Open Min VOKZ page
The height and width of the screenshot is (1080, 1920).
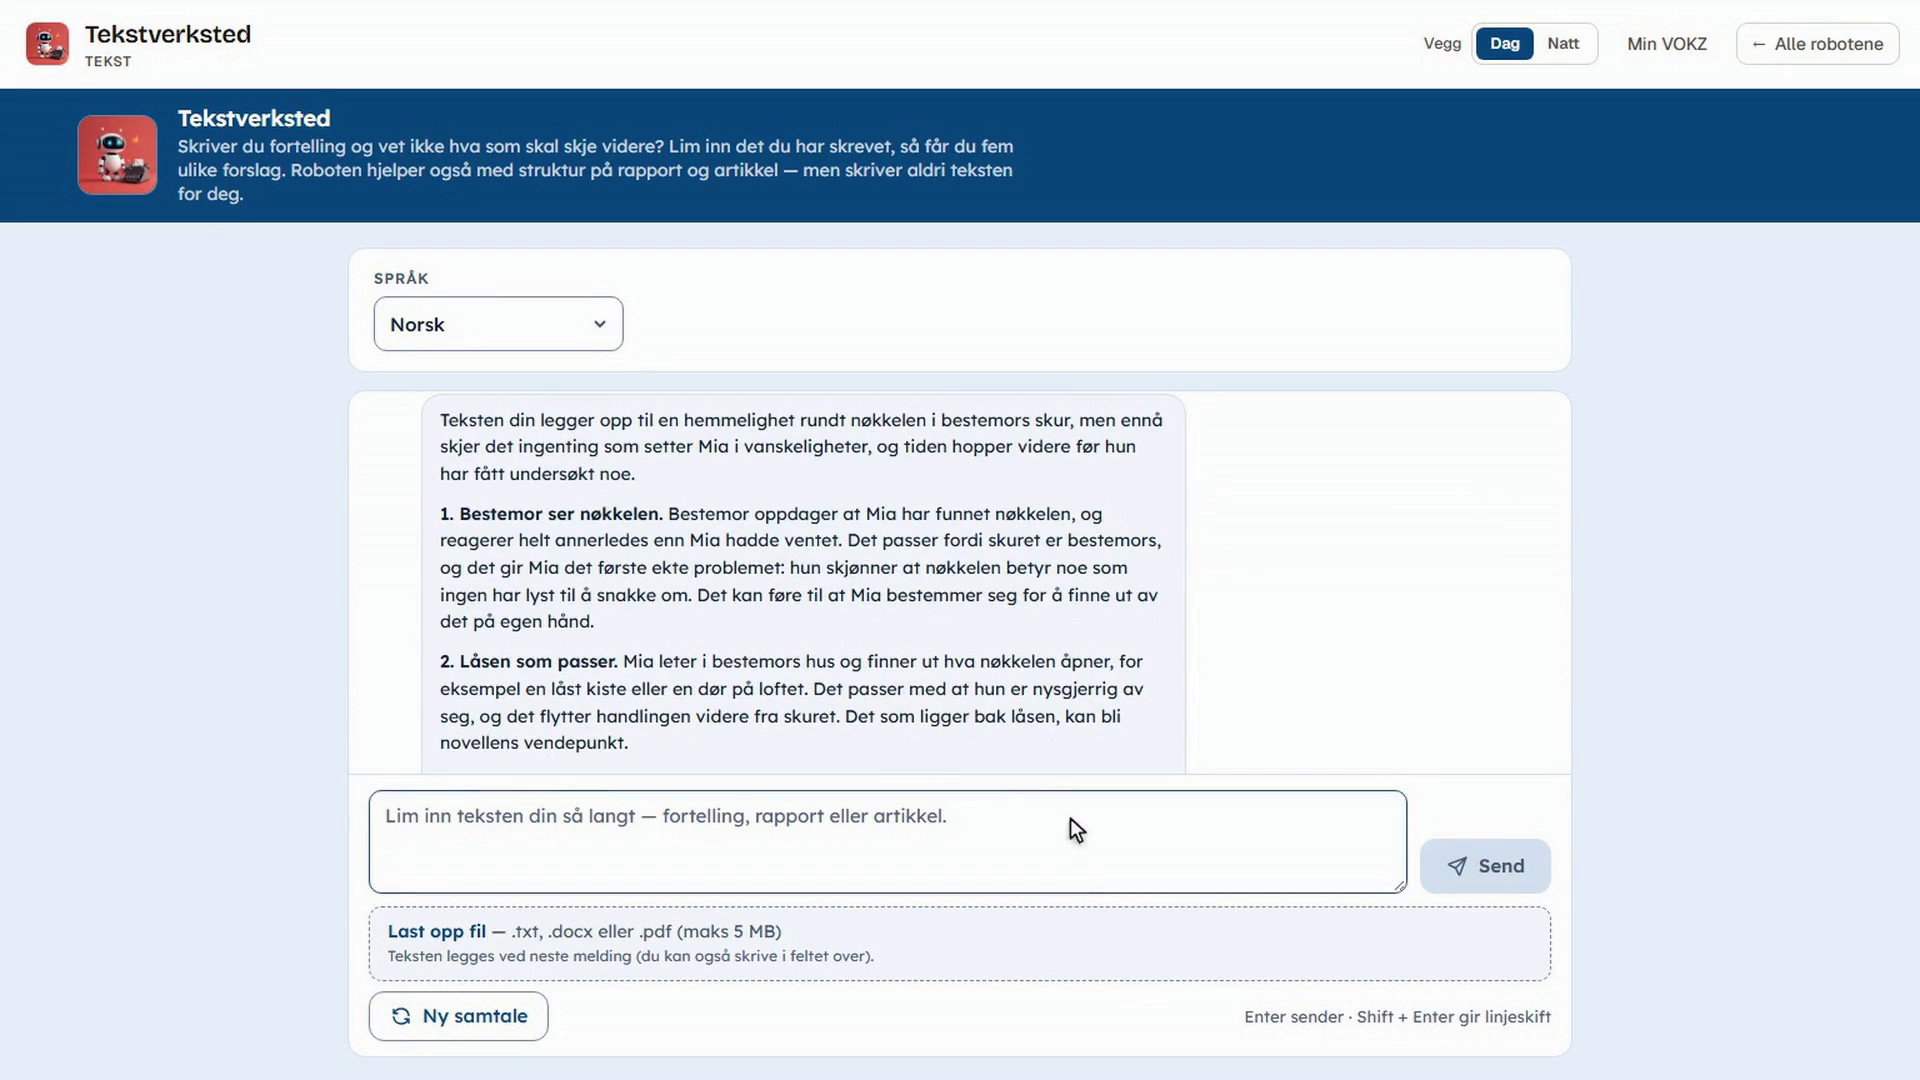1666,44
